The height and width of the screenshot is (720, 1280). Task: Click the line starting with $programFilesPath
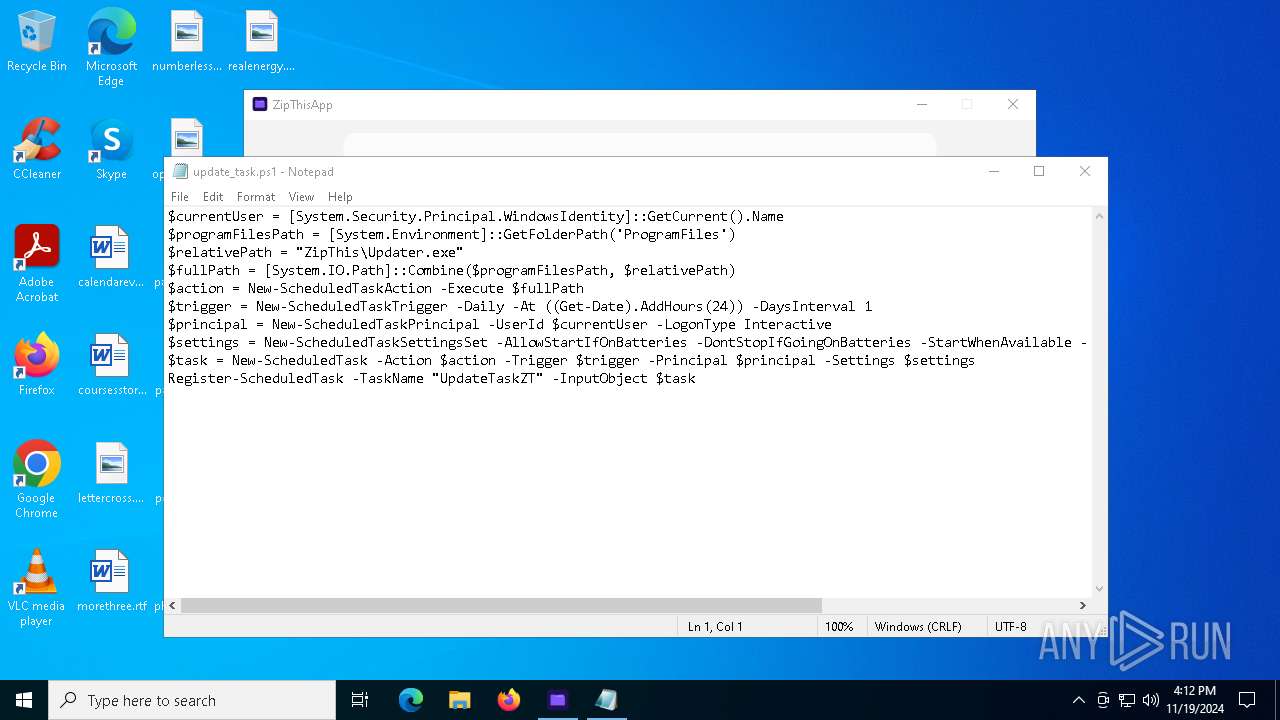coord(452,234)
